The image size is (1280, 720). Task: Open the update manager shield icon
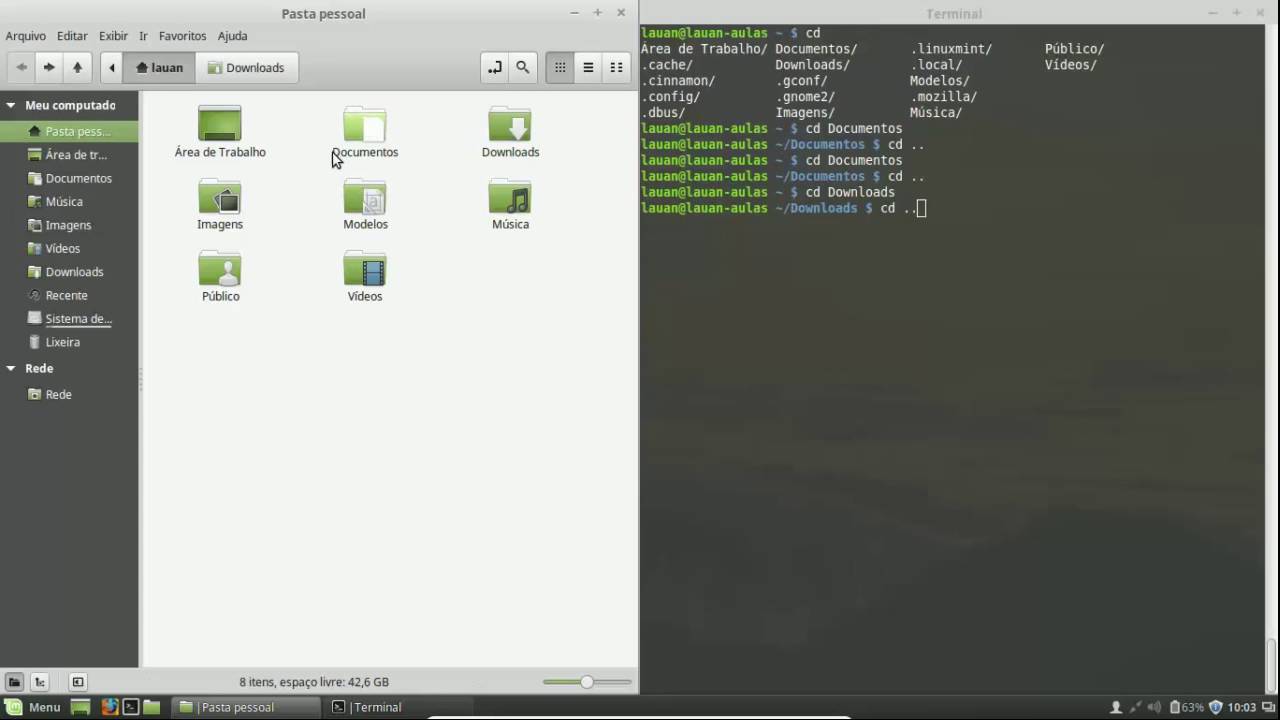[x=1216, y=707]
